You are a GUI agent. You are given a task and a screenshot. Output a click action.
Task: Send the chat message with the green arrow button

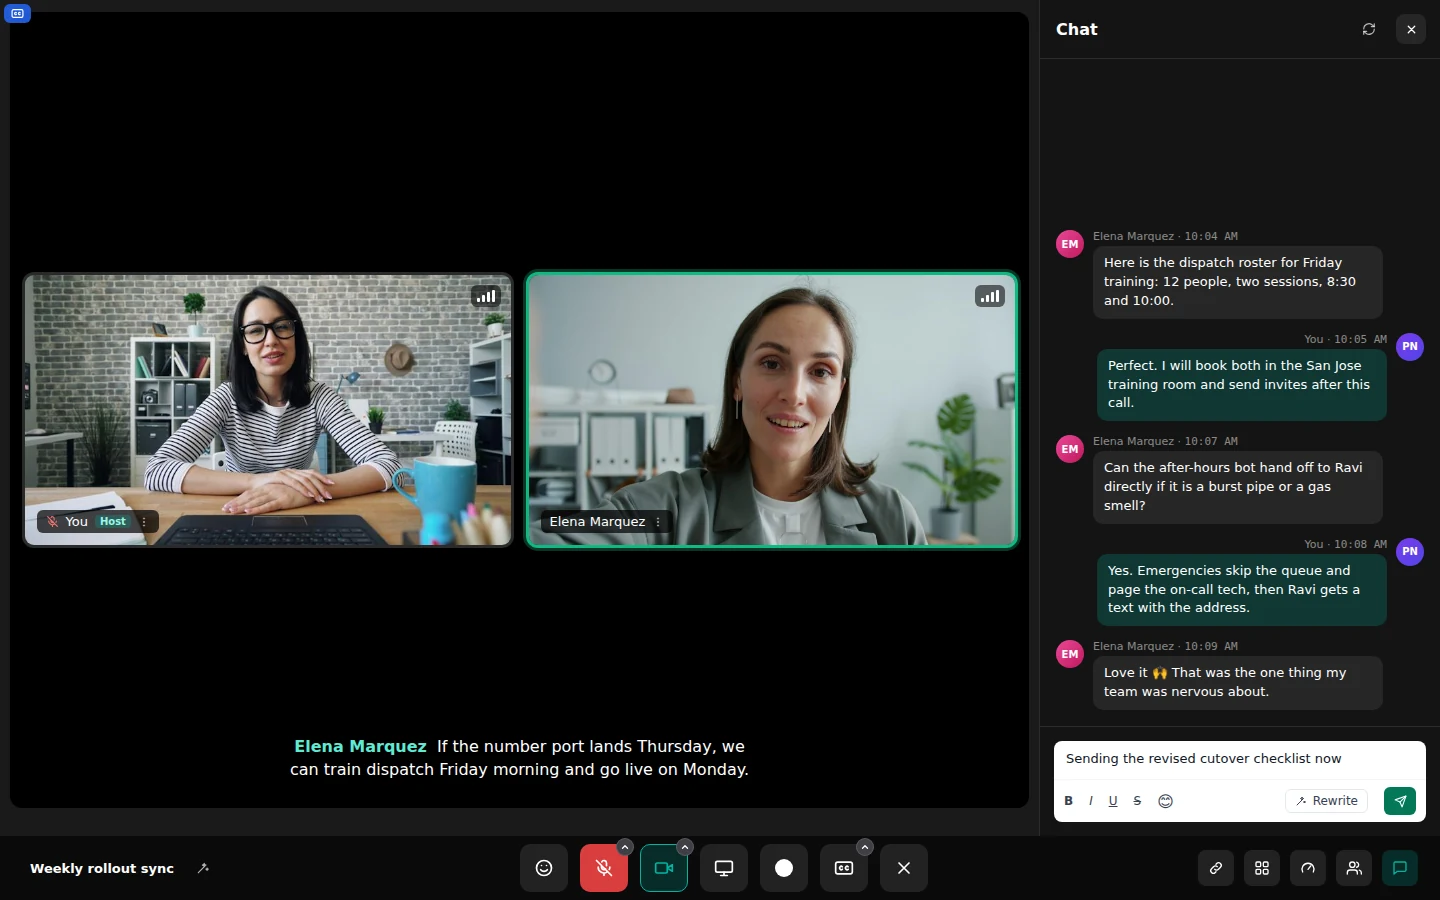coord(1400,801)
